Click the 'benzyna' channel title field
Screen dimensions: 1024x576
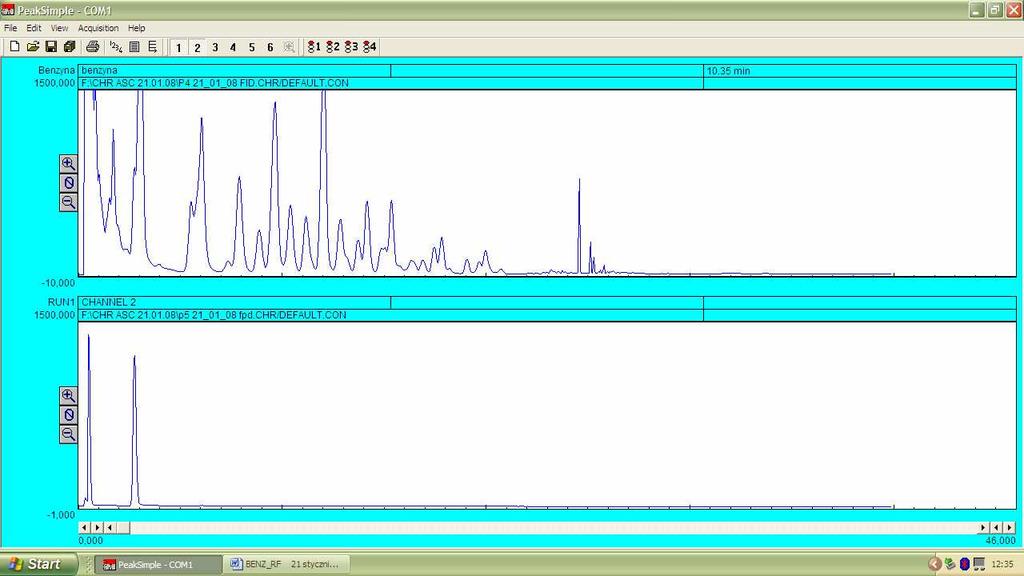[x=234, y=71]
